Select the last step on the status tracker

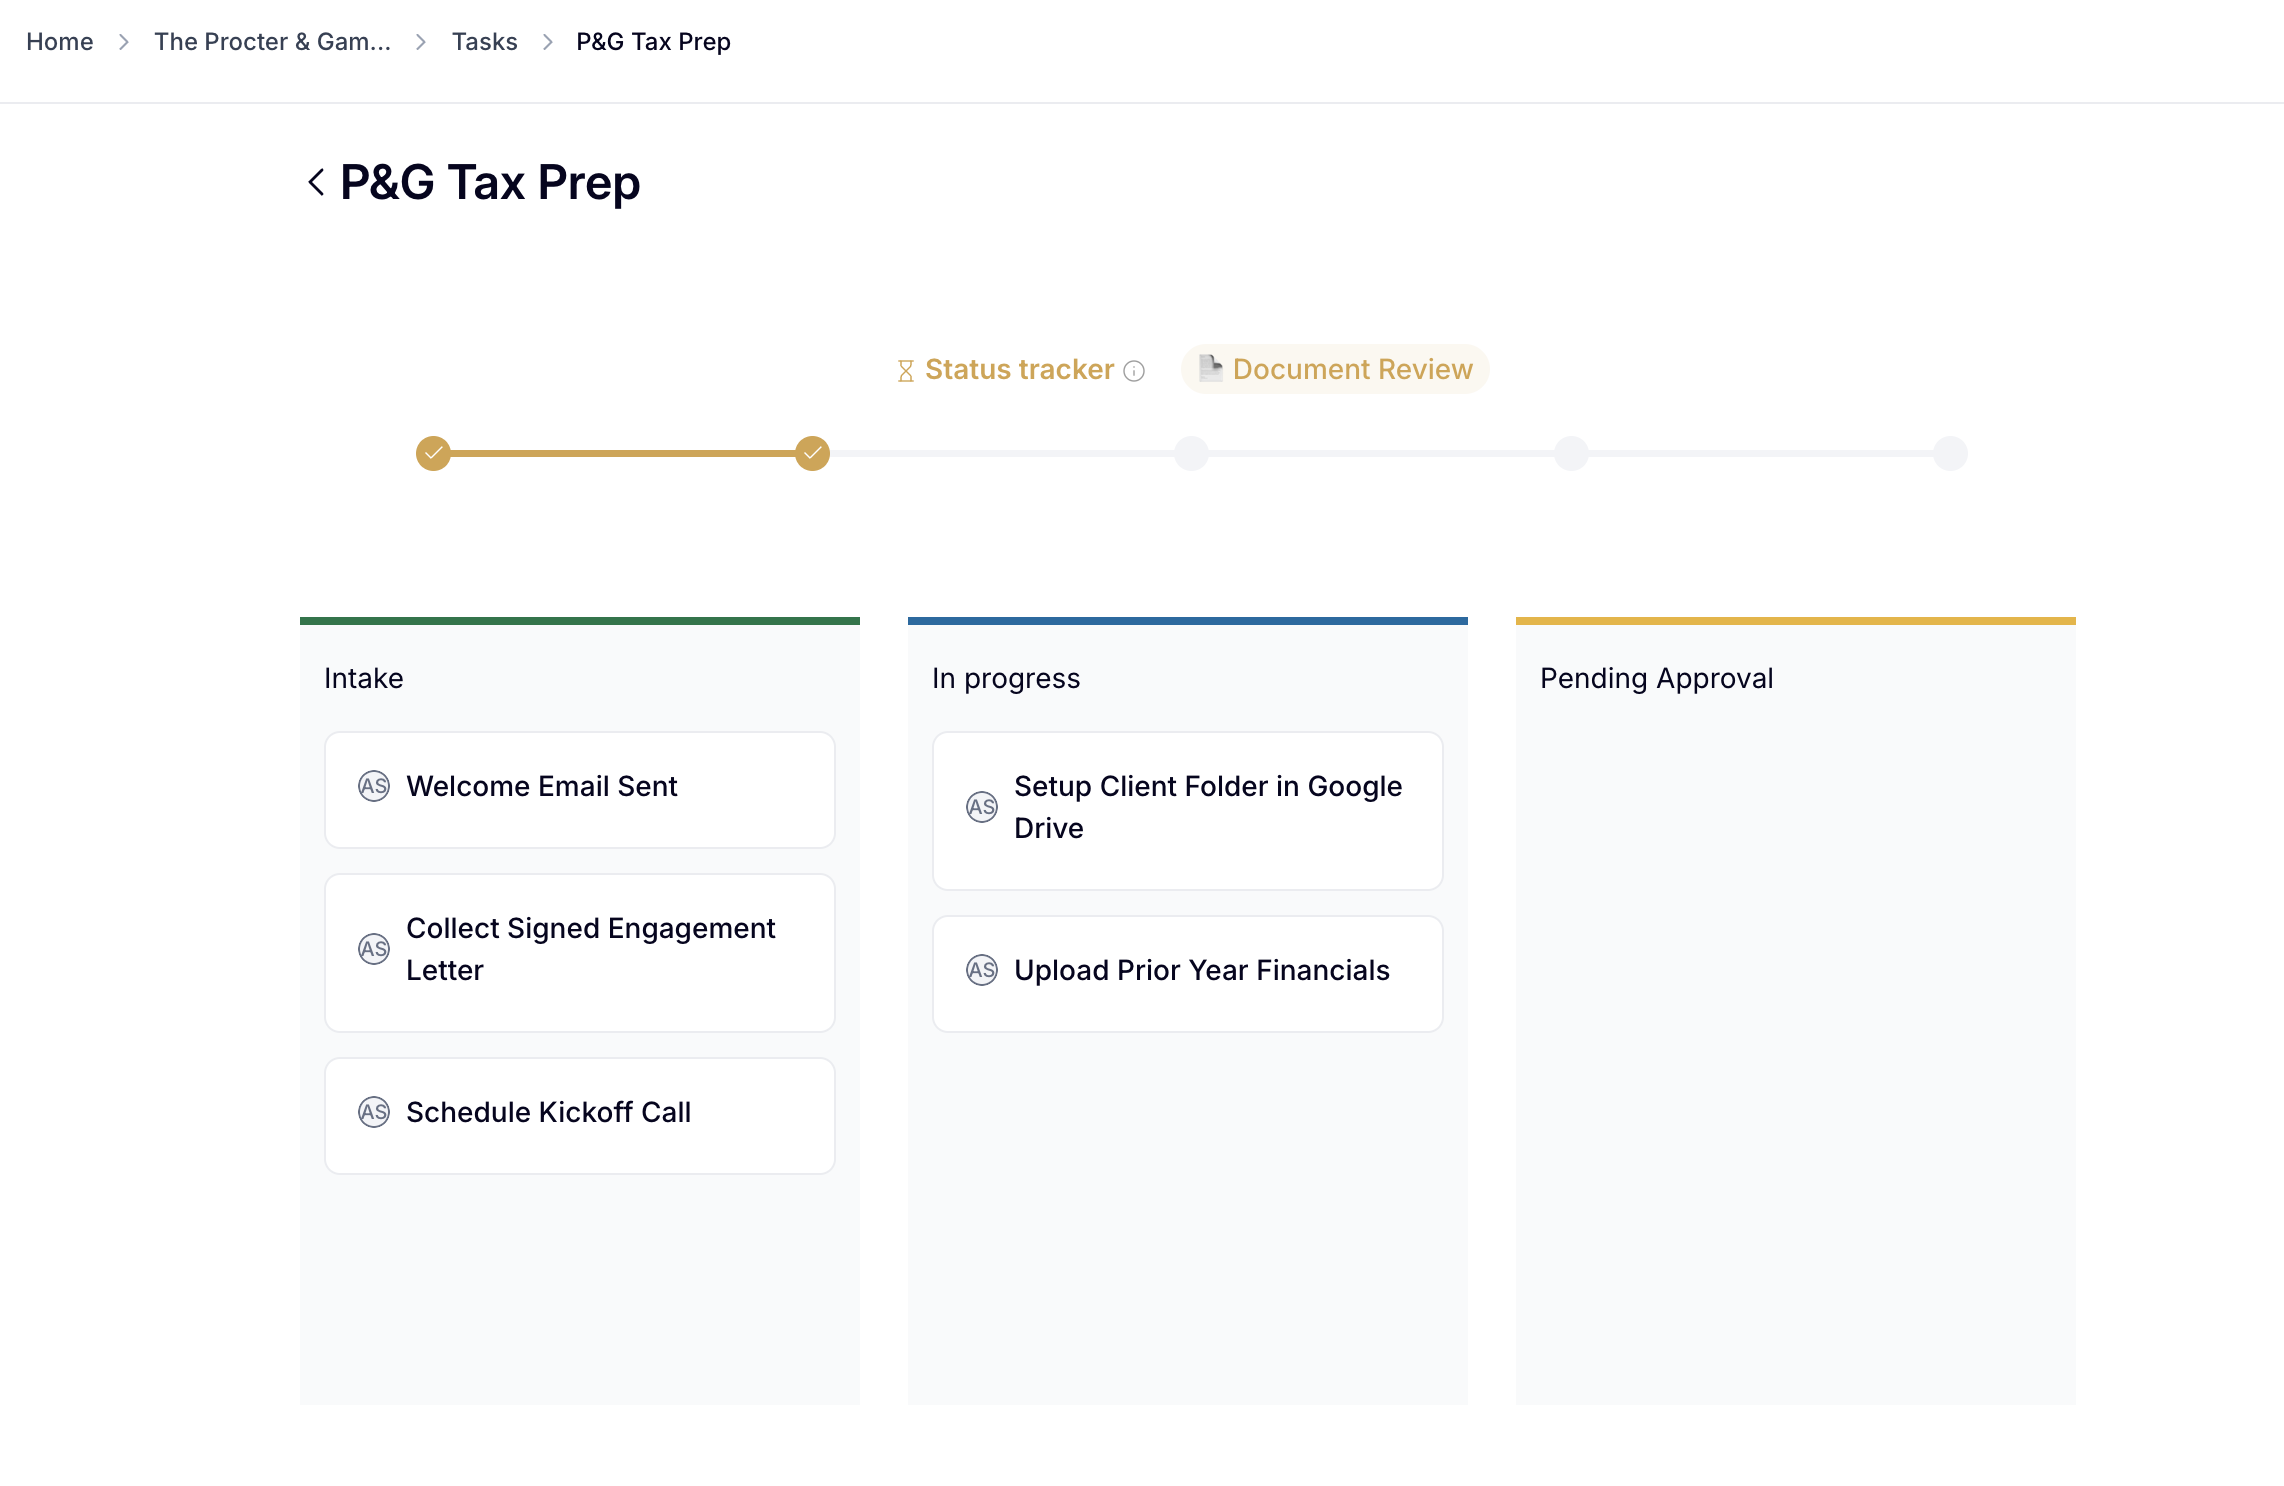pos(1950,453)
